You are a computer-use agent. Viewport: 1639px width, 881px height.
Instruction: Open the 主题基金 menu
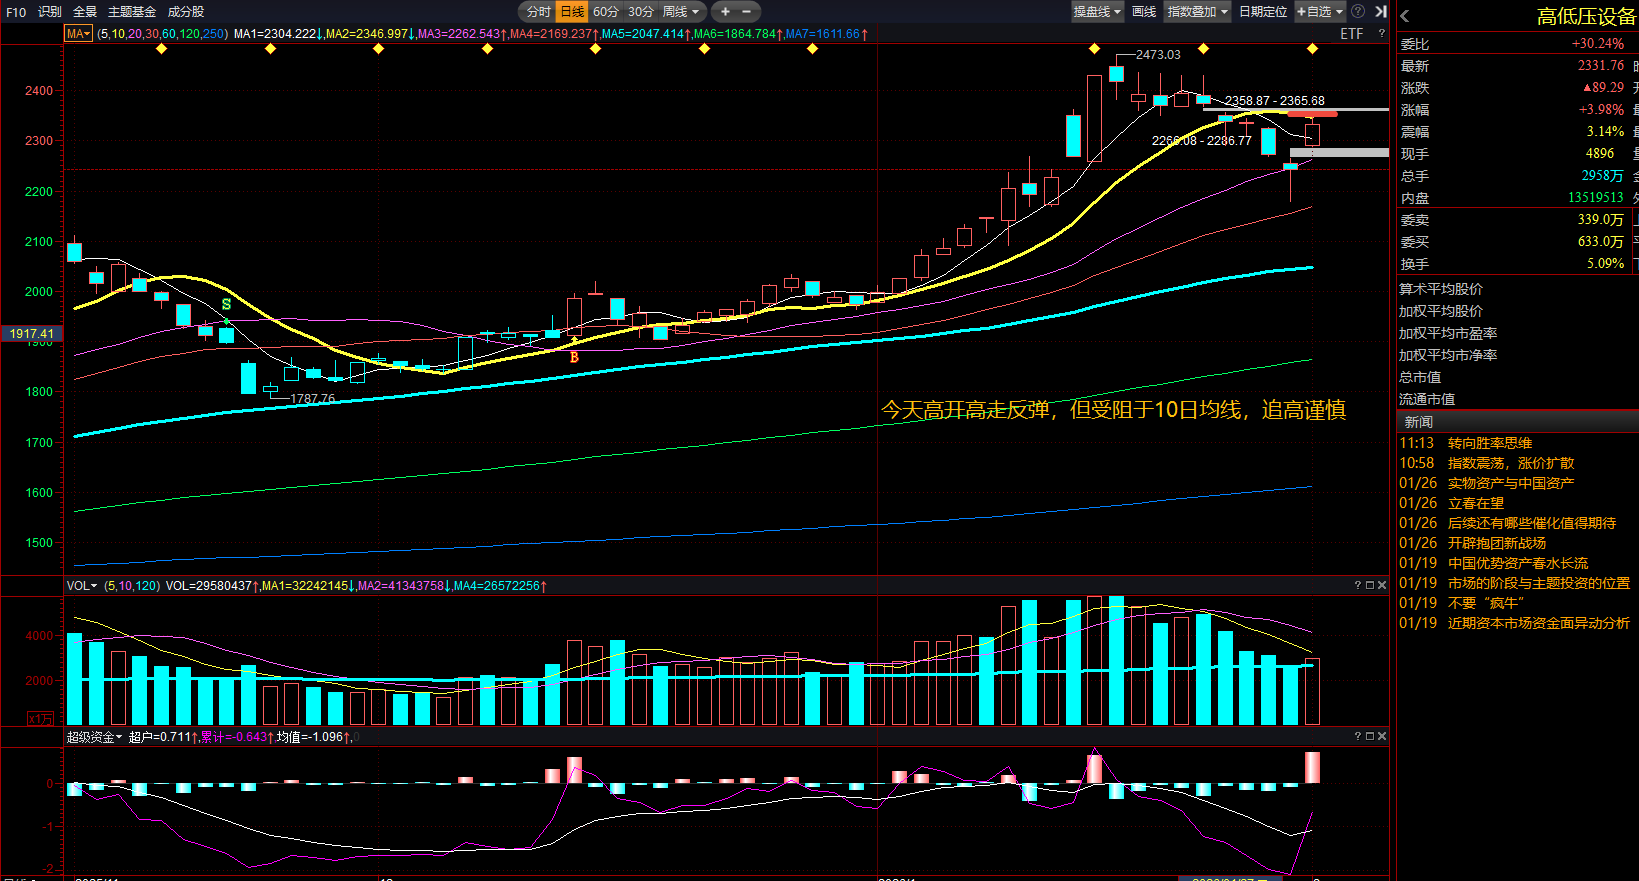coord(132,12)
